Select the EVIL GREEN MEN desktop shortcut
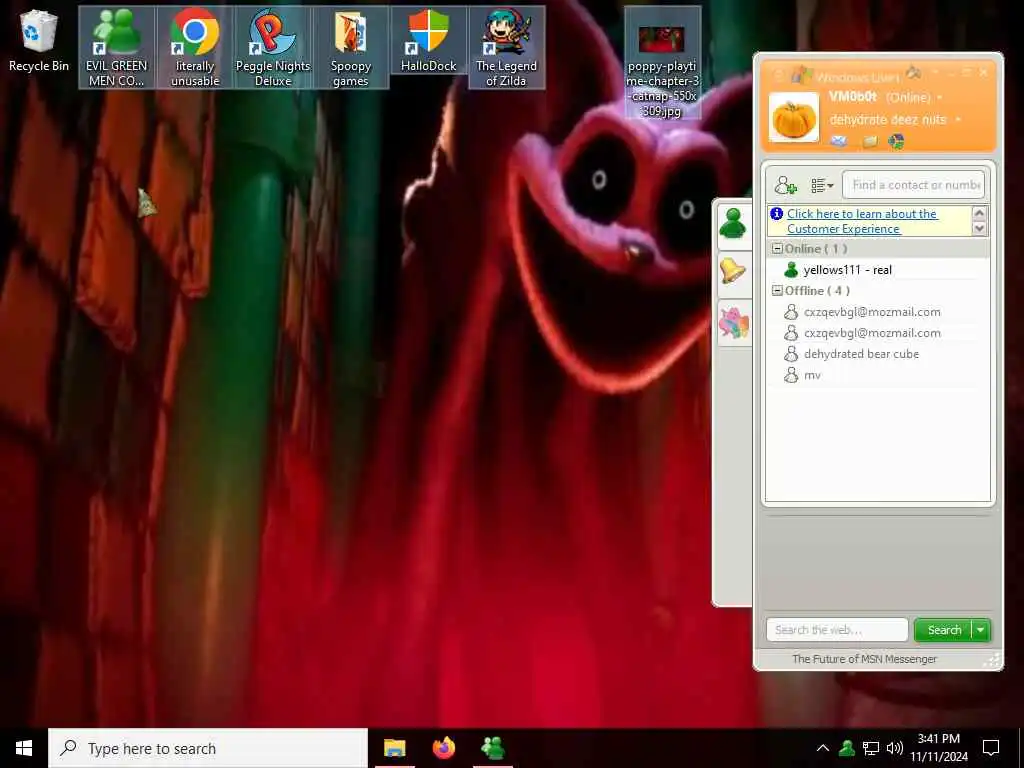The image size is (1024, 768). click(117, 48)
